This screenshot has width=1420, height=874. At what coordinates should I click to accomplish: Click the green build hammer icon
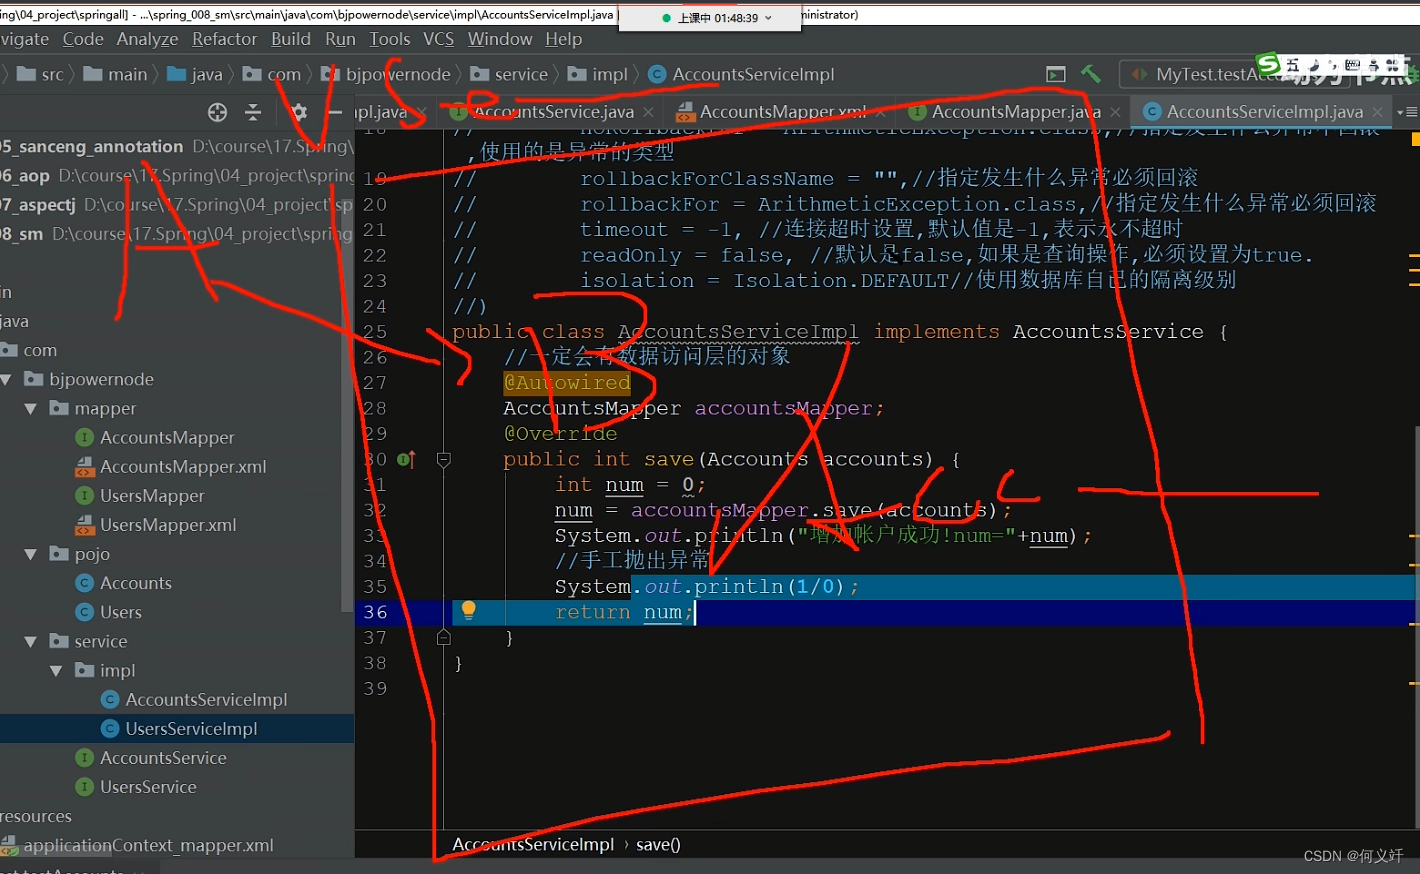point(1091,74)
